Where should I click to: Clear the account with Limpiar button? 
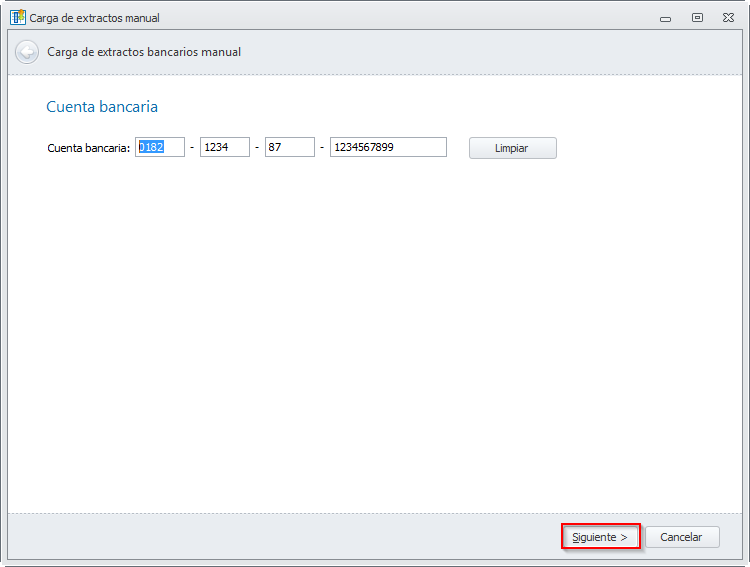tap(512, 148)
